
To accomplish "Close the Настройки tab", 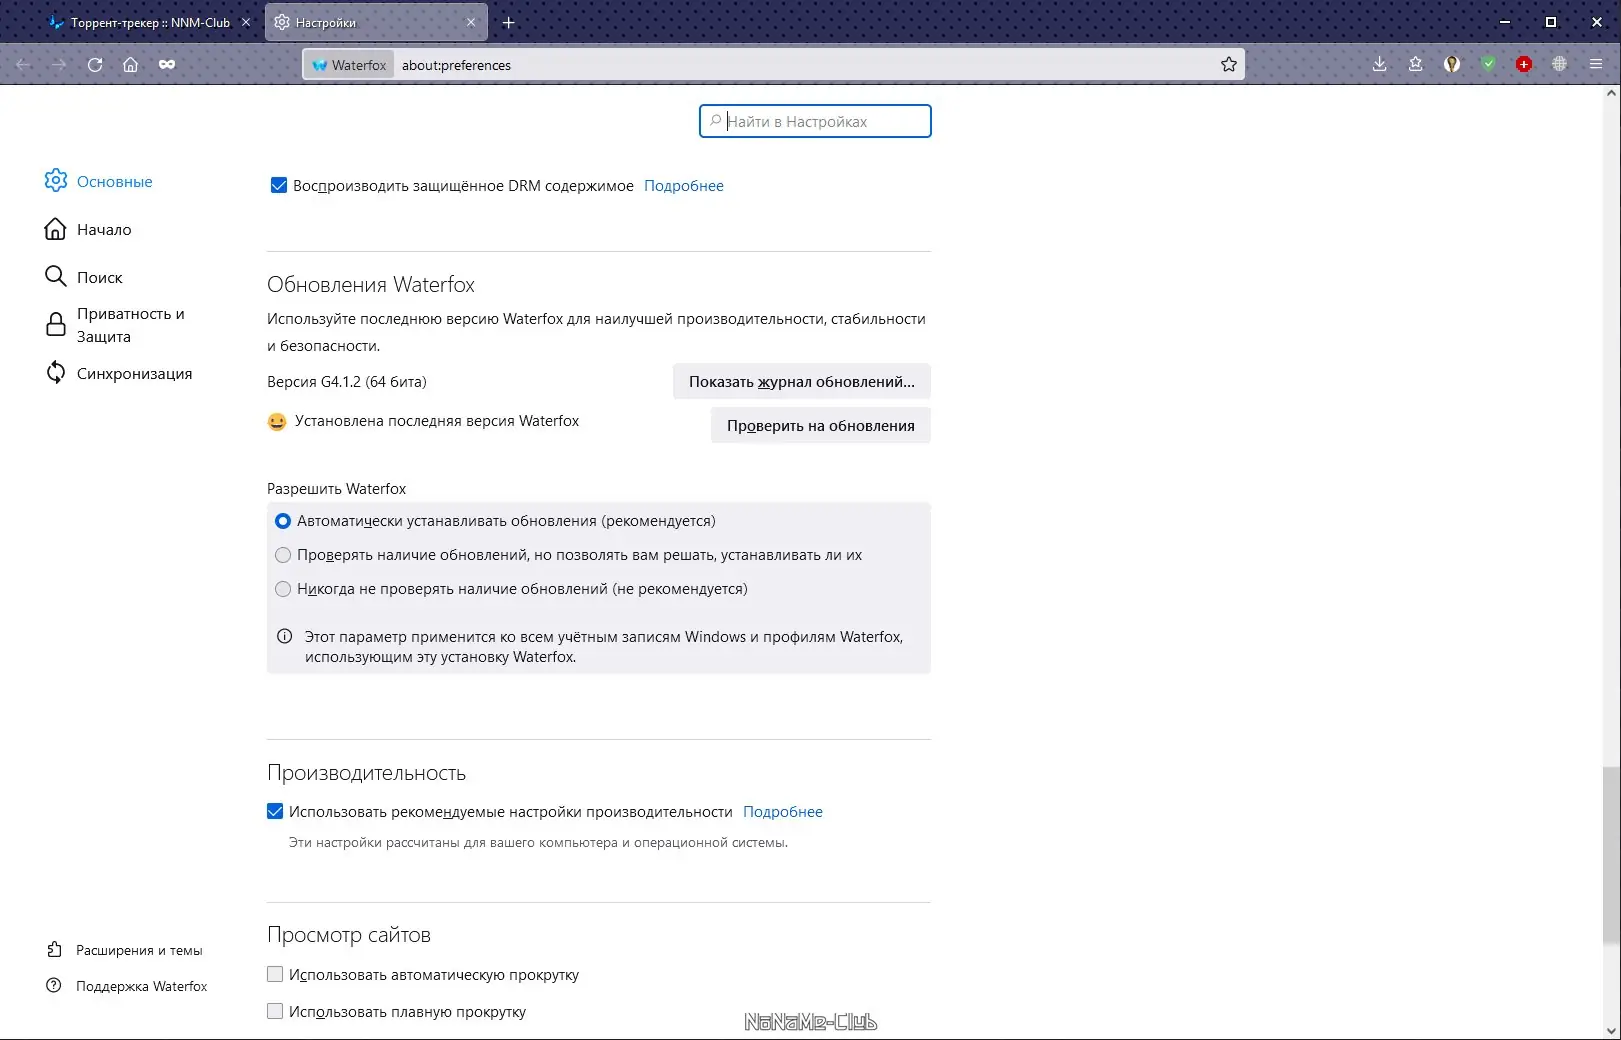I will (471, 22).
